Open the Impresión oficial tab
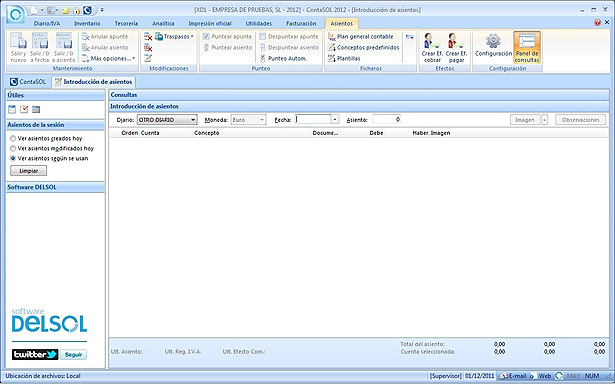Image resolution: width=615 pixels, height=384 pixels. point(210,24)
